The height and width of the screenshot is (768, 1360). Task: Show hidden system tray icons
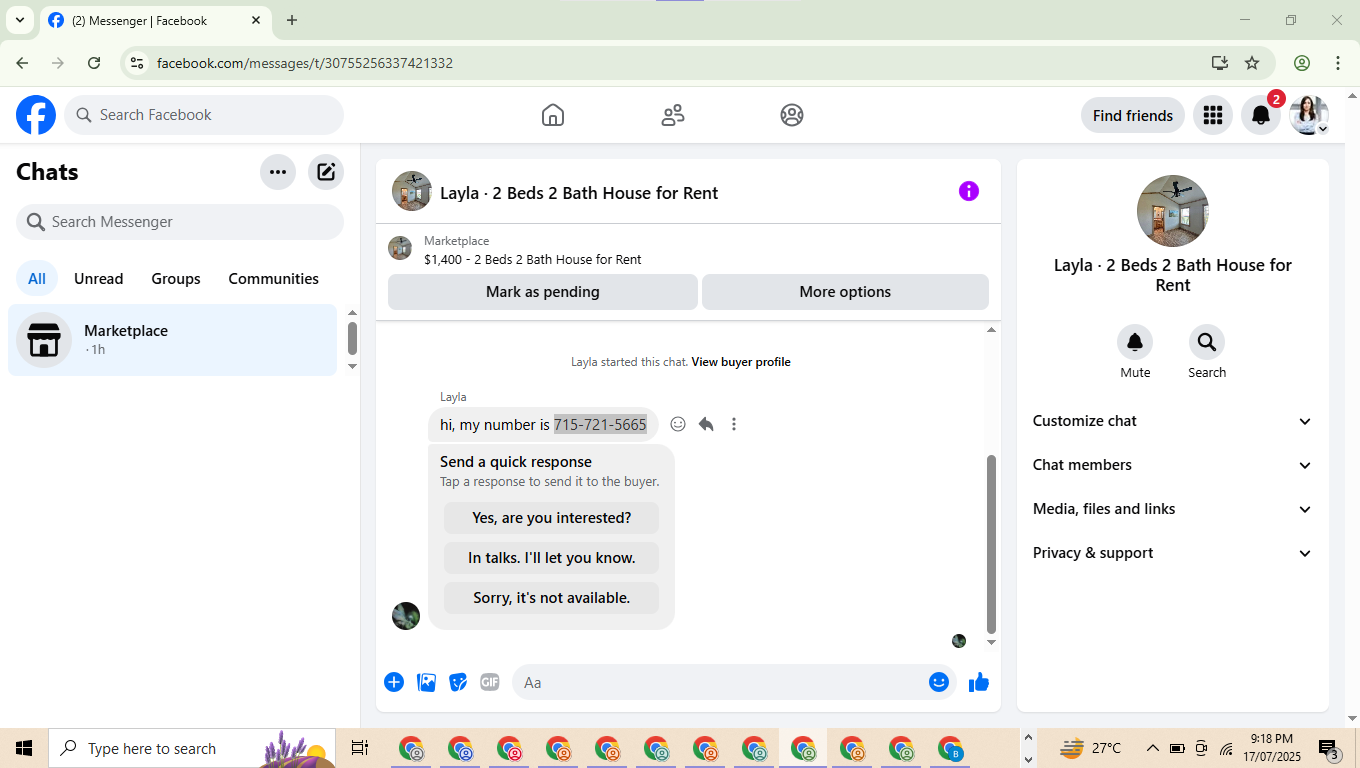pyautogui.click(x=1152, y=748)
